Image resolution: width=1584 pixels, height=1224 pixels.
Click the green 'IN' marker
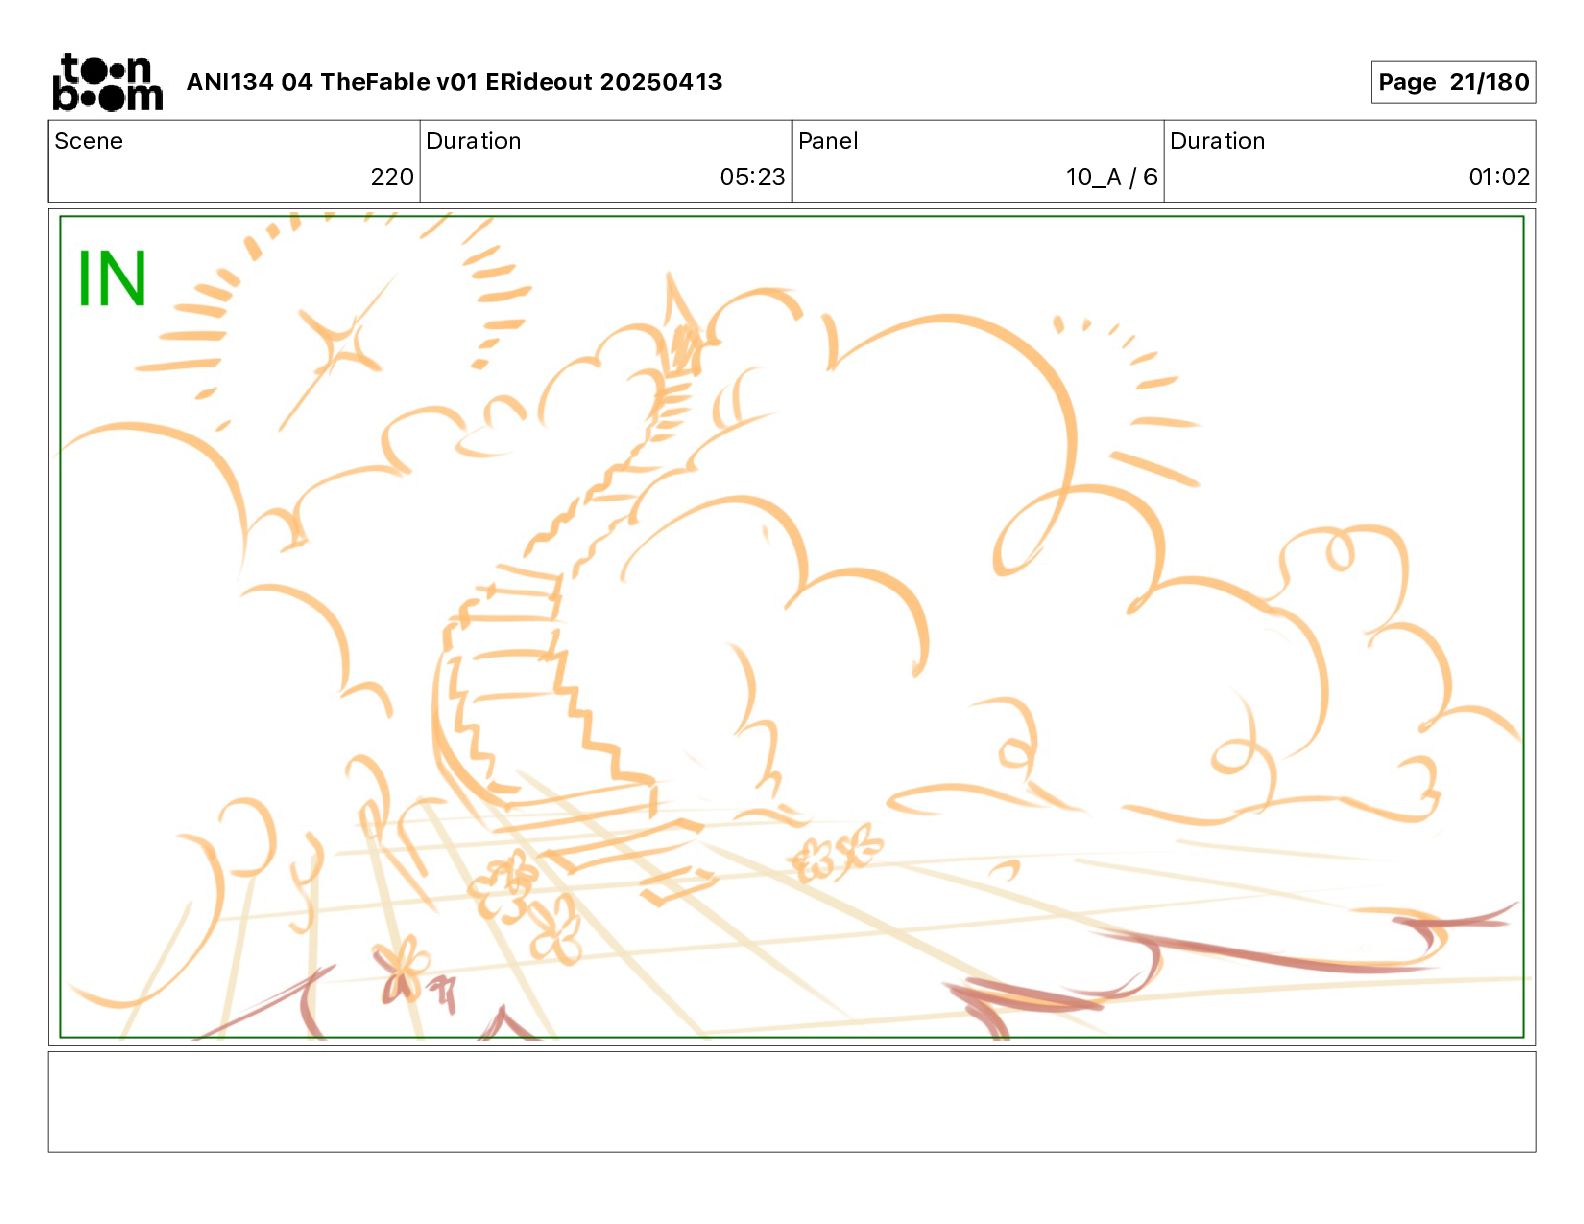(x=112, y=279)
